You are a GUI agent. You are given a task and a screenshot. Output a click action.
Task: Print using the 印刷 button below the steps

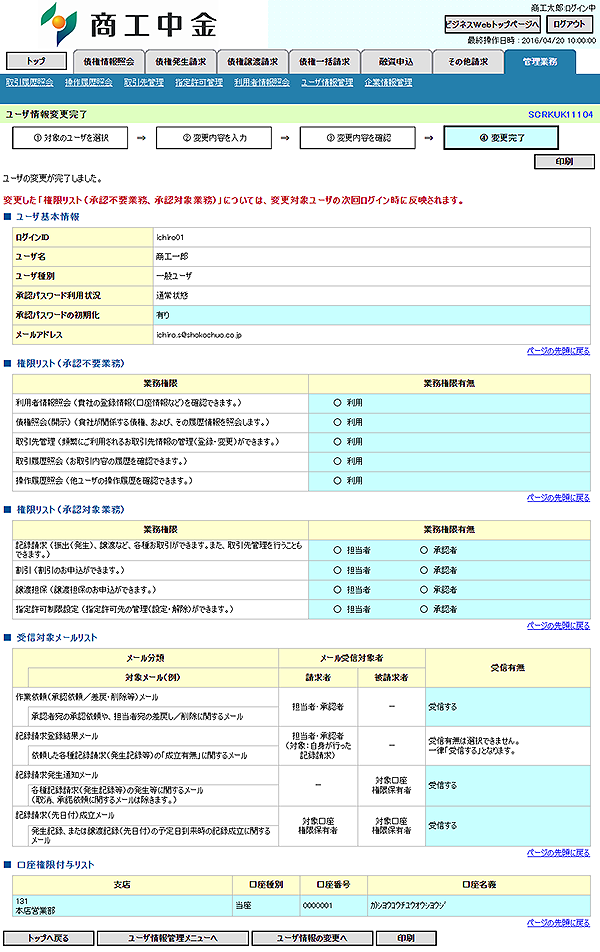point(564,162)
